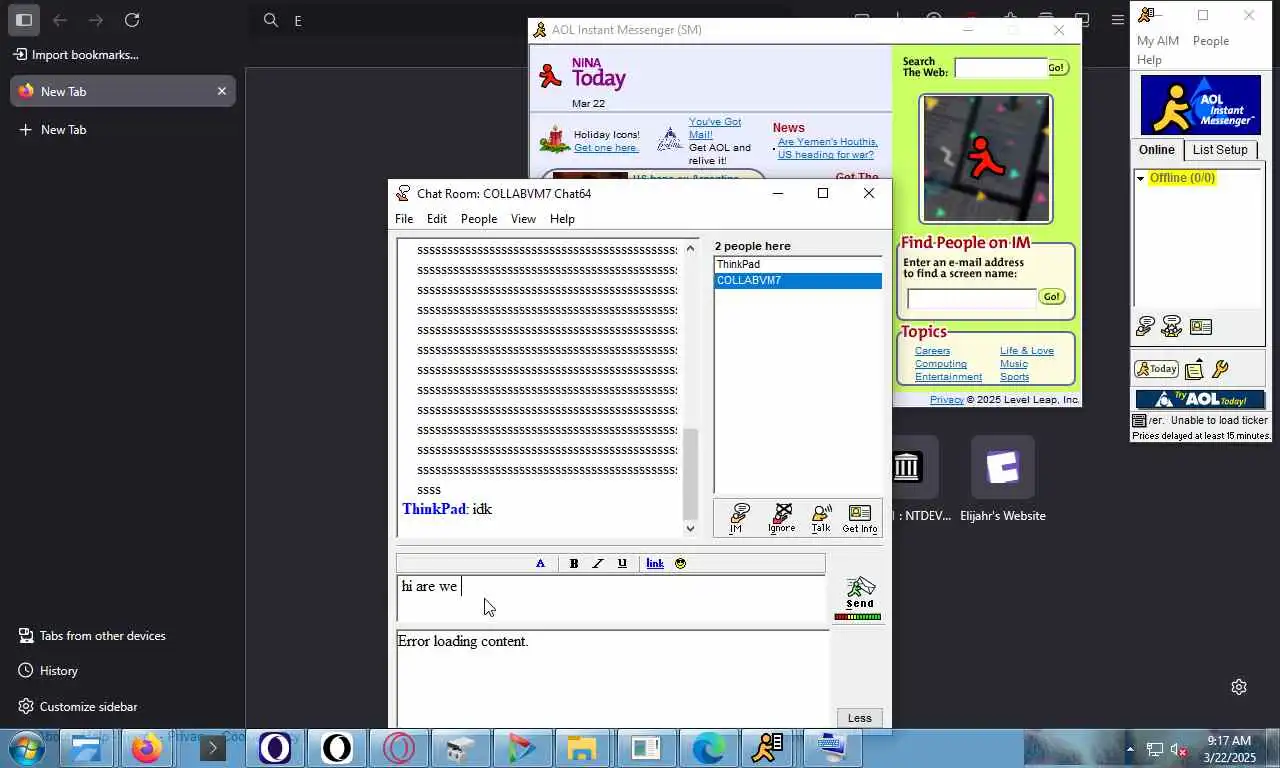Viewport: 1280px width, 768px height.
Task: Click Go! in Find People on IM
Action: tap(1052, 297)
